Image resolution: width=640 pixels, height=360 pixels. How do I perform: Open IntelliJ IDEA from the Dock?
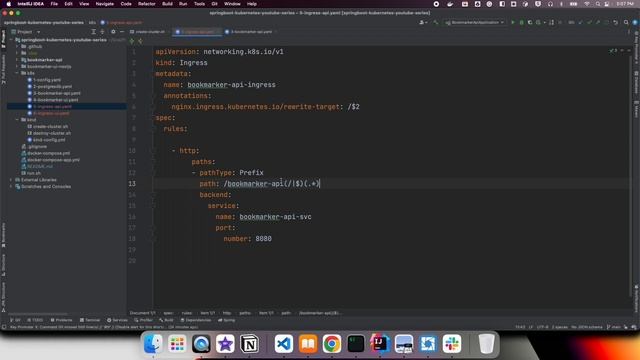pos(380,344)
